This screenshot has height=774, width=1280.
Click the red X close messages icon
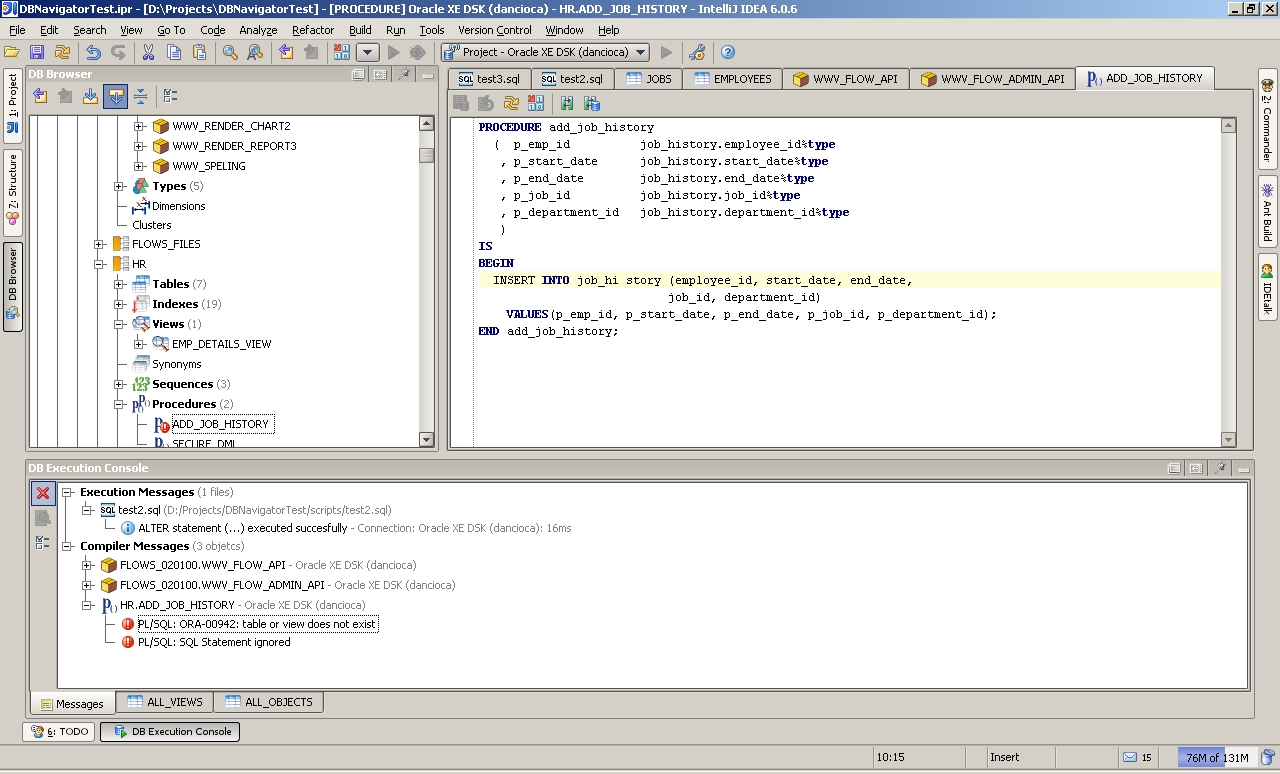pos(43,493)
